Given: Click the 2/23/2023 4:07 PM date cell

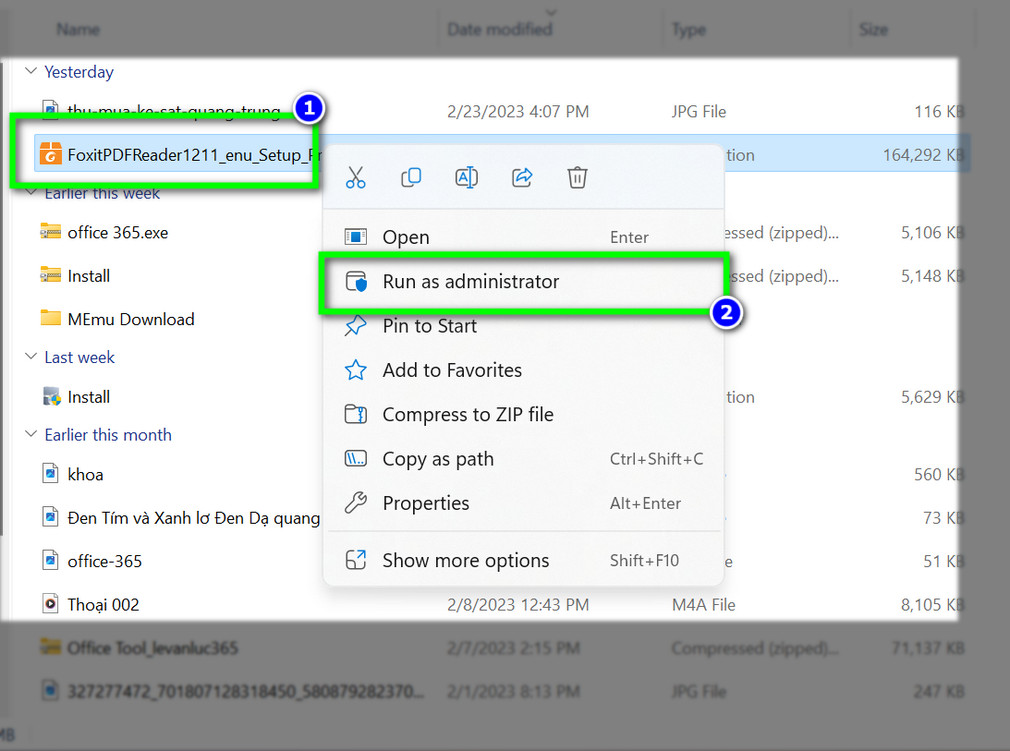Looking at the screenshot, I should pyautogui.click(x=518, y=111).
